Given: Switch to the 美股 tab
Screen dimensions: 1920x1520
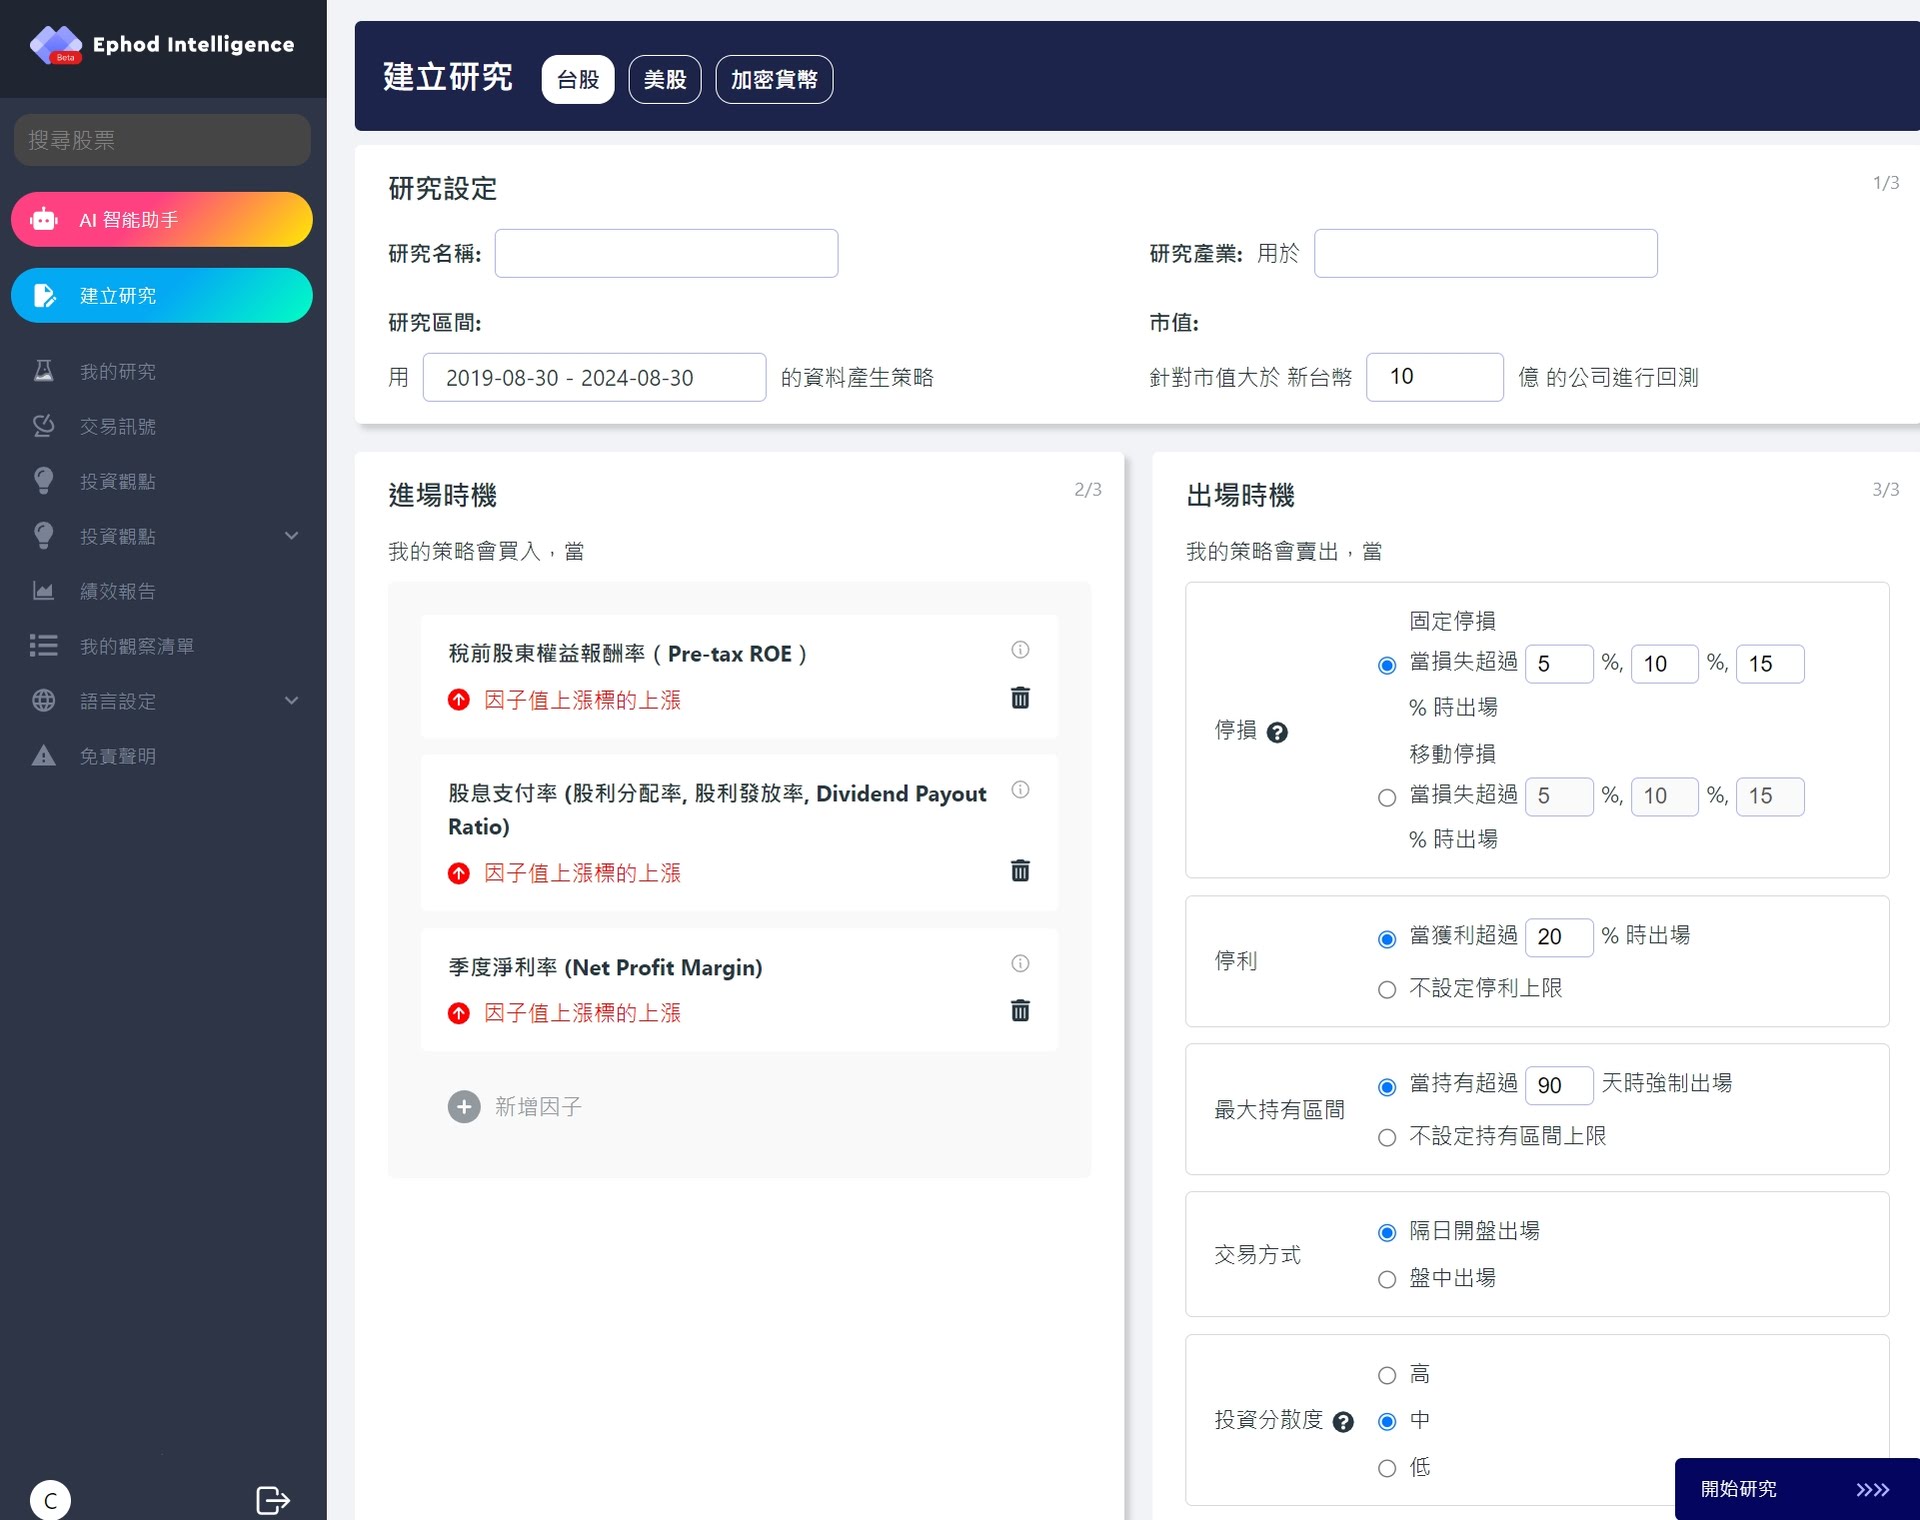Looking at the screenshot, I should 664,79.
